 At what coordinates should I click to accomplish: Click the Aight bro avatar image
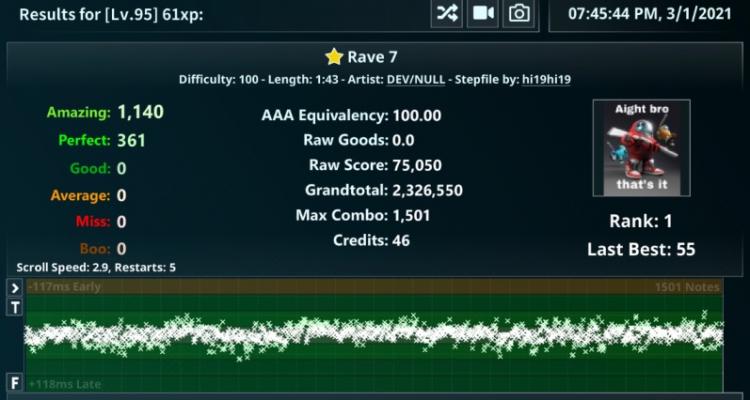pos(641,148)
